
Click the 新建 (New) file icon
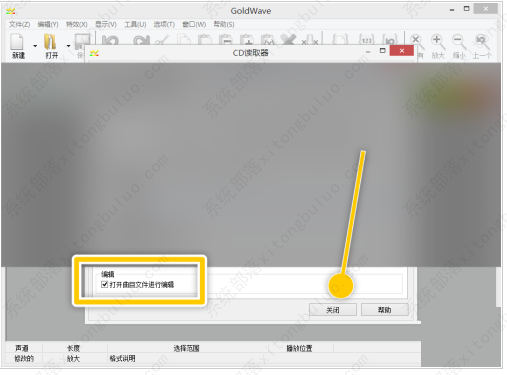point(17,42)
